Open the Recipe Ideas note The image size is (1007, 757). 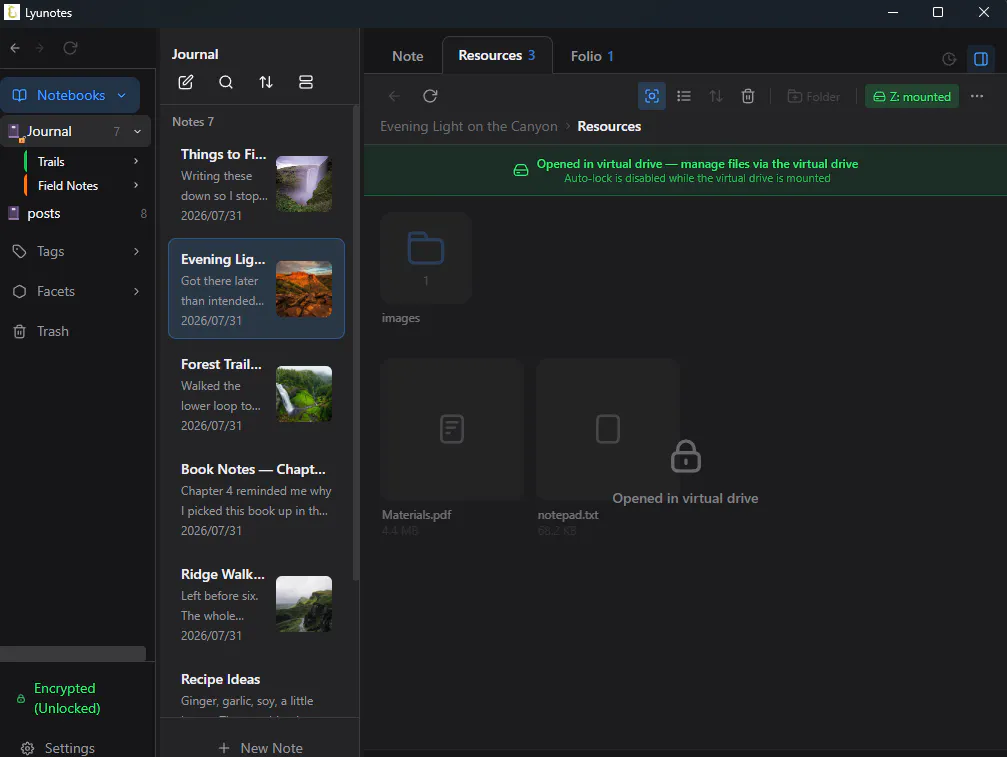[x=256, y=689]
